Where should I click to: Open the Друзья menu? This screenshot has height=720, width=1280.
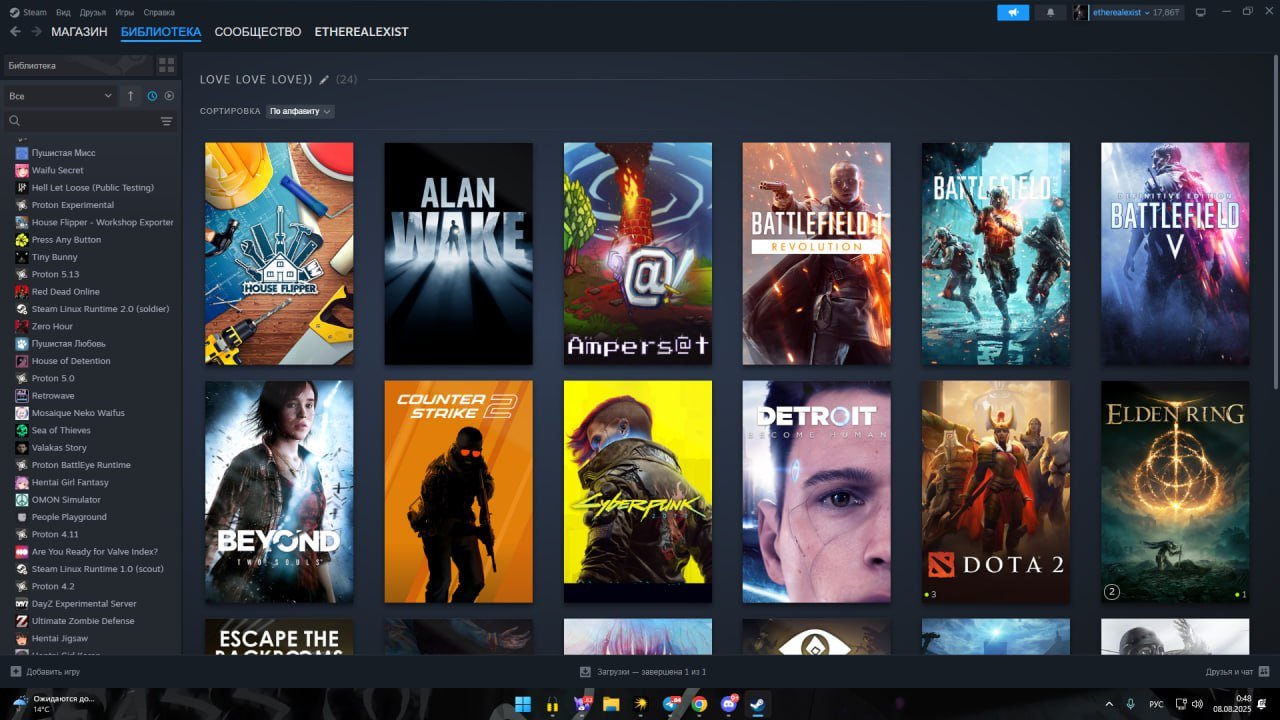(x=93, y=12)
